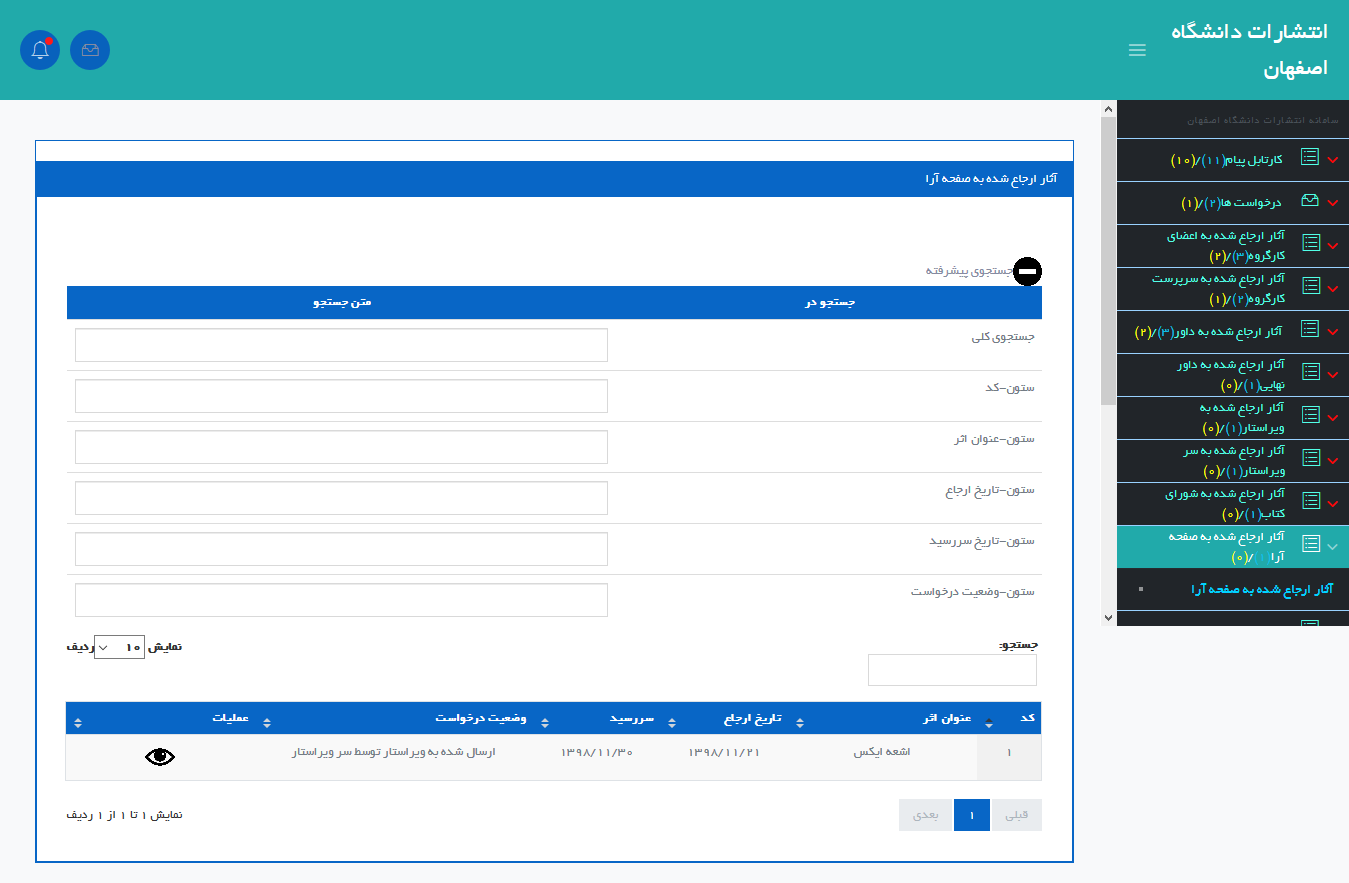Screen dimensions: 1349x883
Task: Click list icon beside آثار ارجاع شده به داور
Action: [1309, 329]
